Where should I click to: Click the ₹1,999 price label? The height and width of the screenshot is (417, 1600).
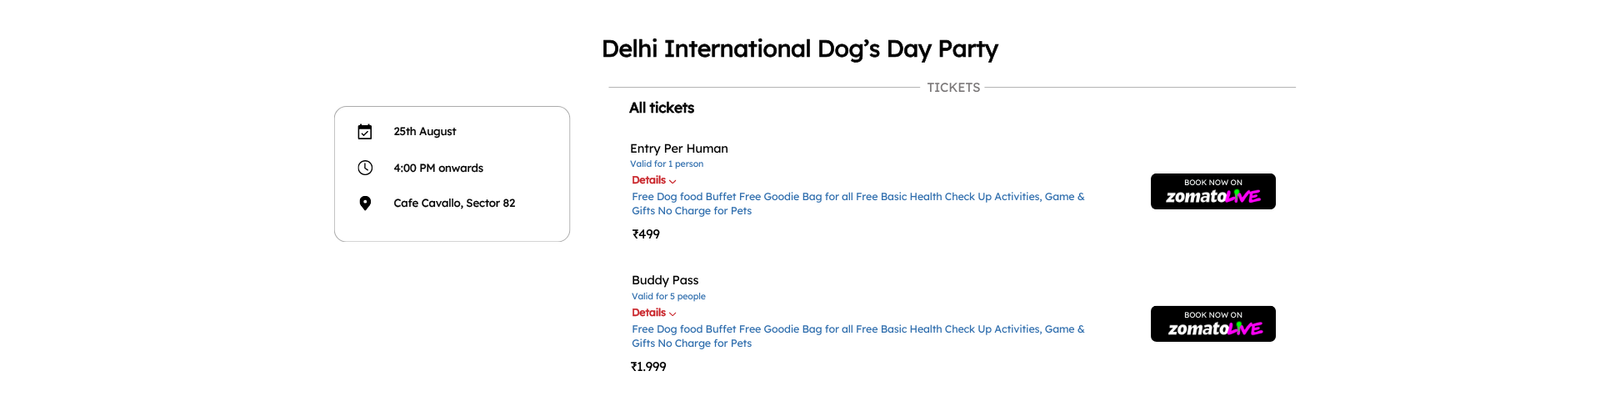click(648, 367)
